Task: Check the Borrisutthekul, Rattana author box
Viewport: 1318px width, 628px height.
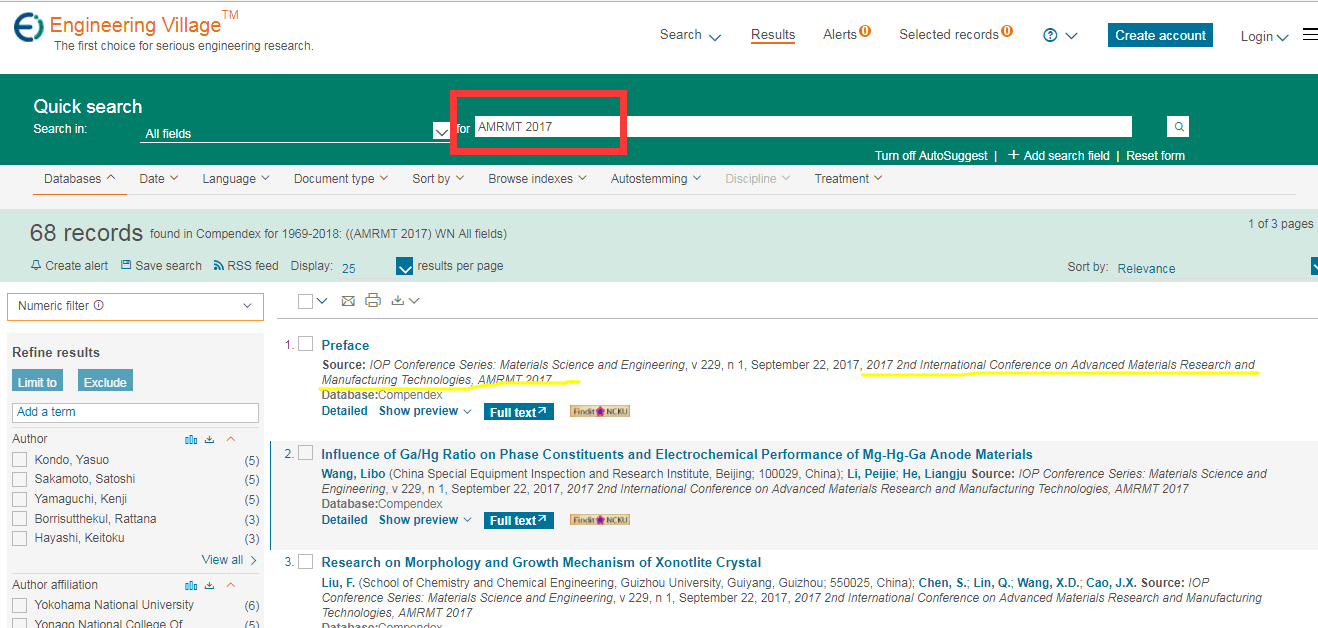Action: [19, 519]
